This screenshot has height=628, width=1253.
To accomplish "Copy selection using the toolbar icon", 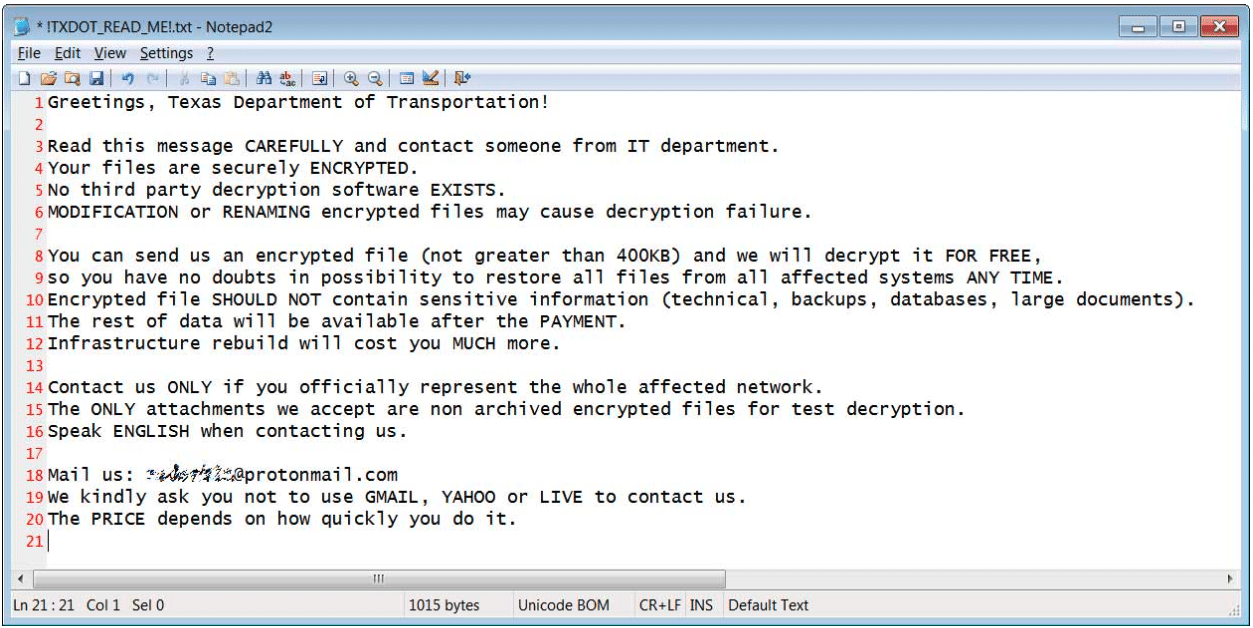I will (208, 78).
